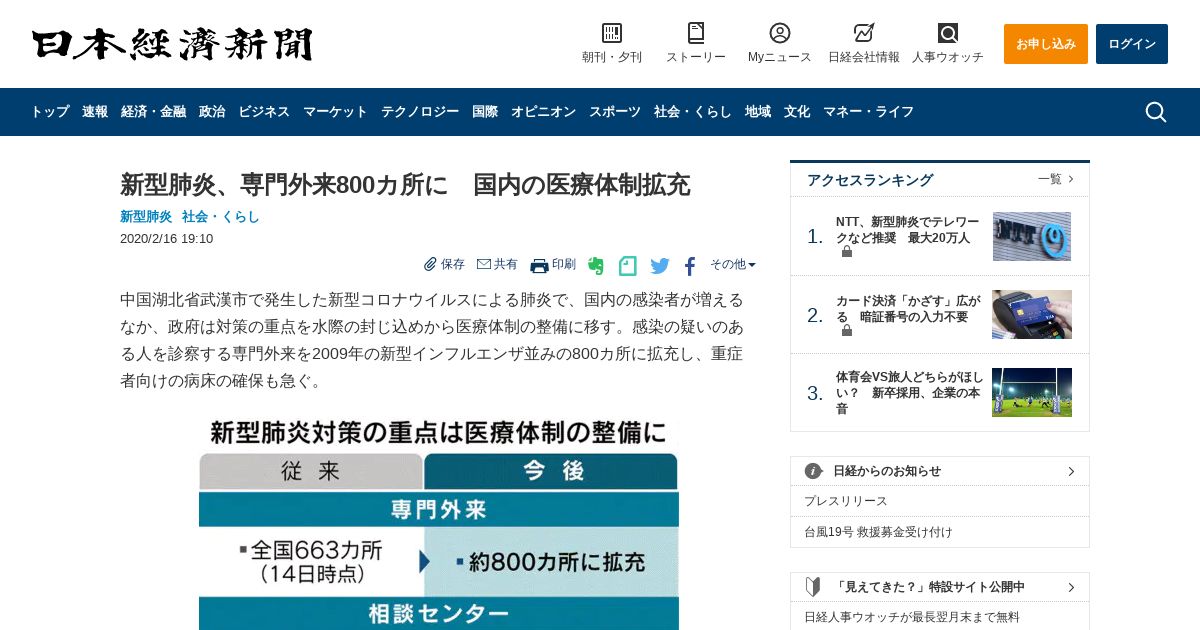Open the 朝刊・夕刊 newspaper icon

pyautogui.click(x=612, y=33)
